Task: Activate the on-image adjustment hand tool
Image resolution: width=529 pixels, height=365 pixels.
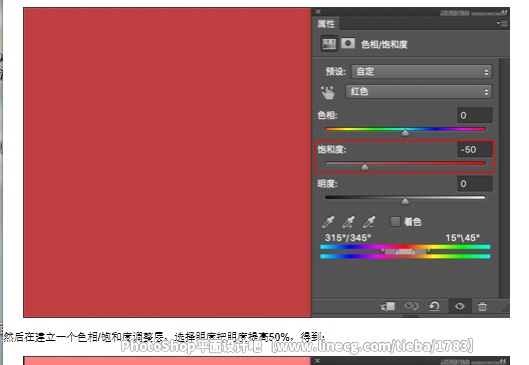Action: click(328, 92)
